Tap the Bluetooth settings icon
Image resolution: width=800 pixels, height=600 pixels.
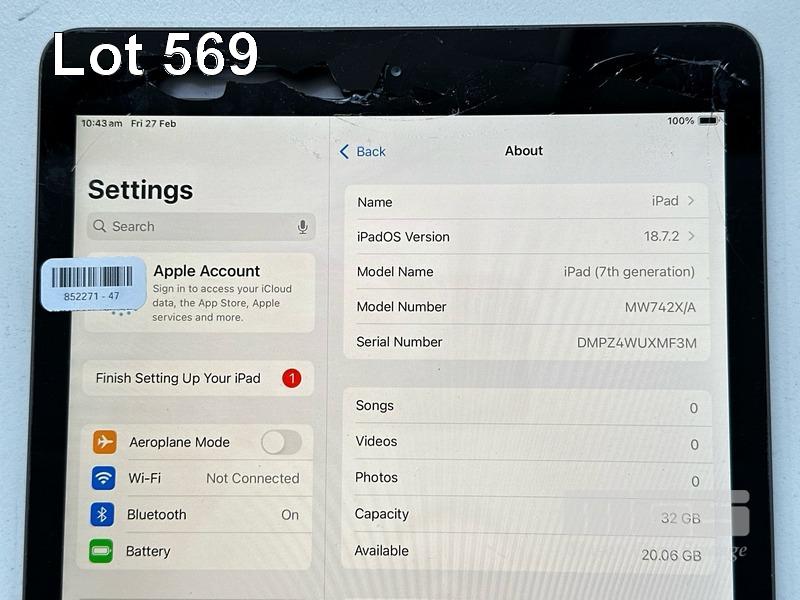[102, 514]
